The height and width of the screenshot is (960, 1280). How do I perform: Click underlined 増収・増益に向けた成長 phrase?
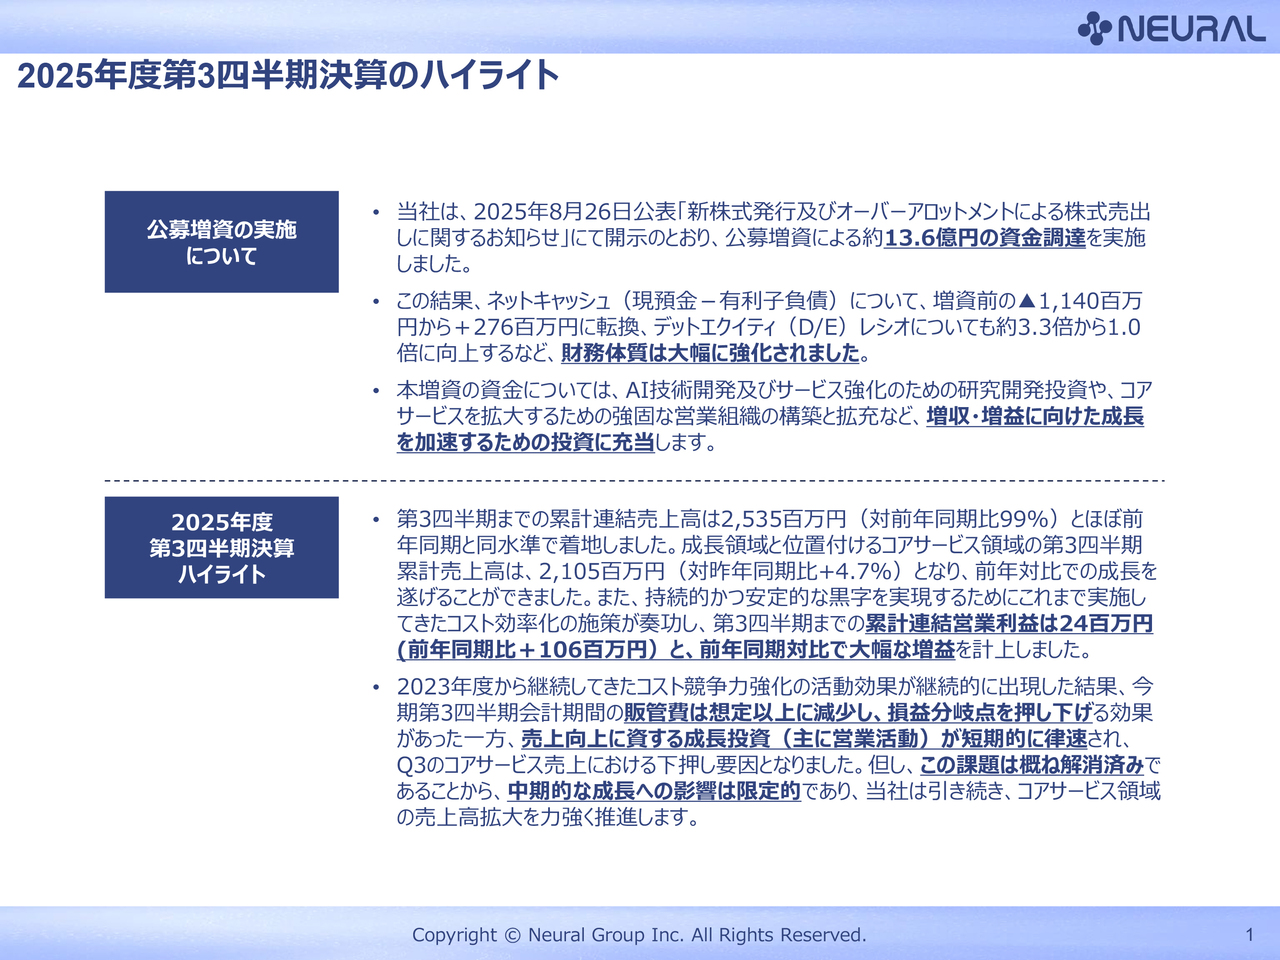pyautogui.click(x=1034, y=416)
